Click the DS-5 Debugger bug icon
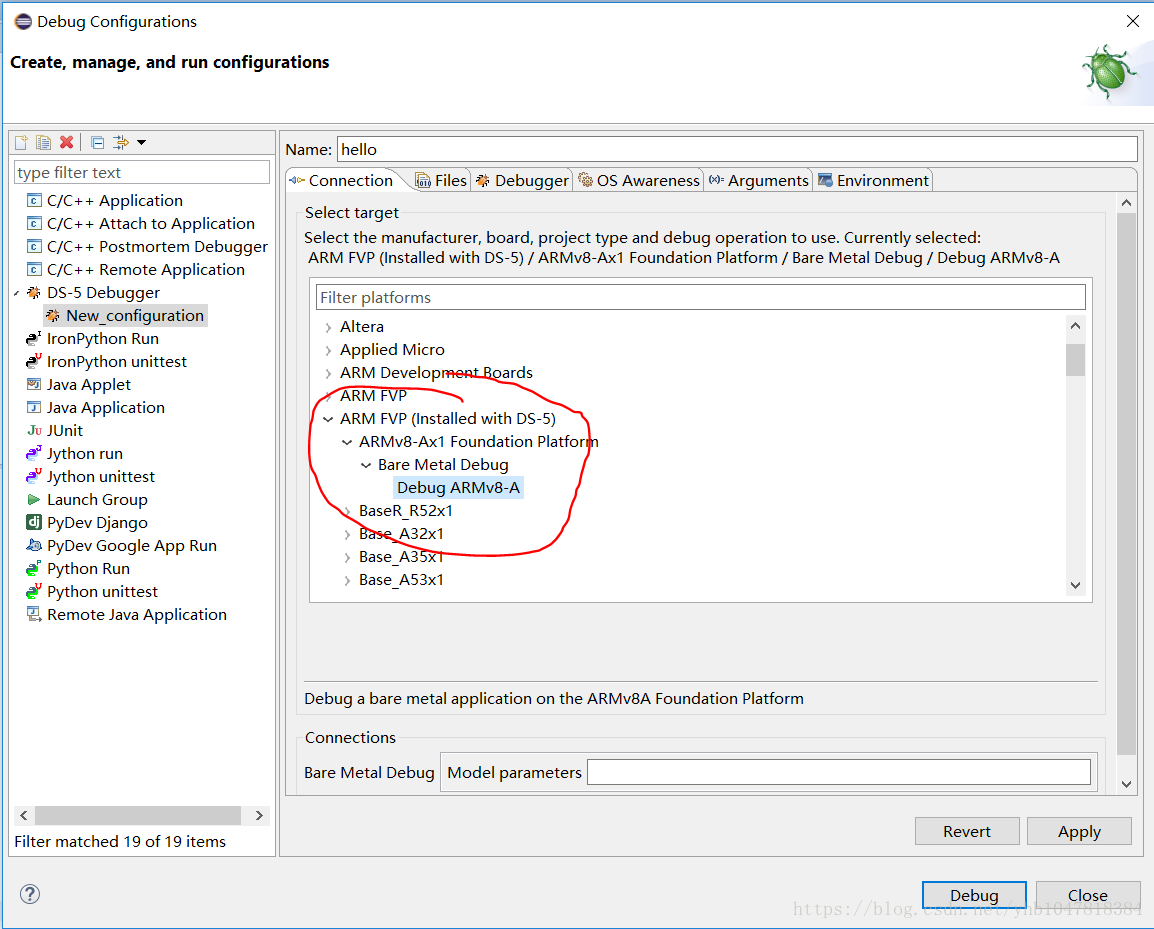The width and height of the screenshot is (1154, 929). coord(34,292)
